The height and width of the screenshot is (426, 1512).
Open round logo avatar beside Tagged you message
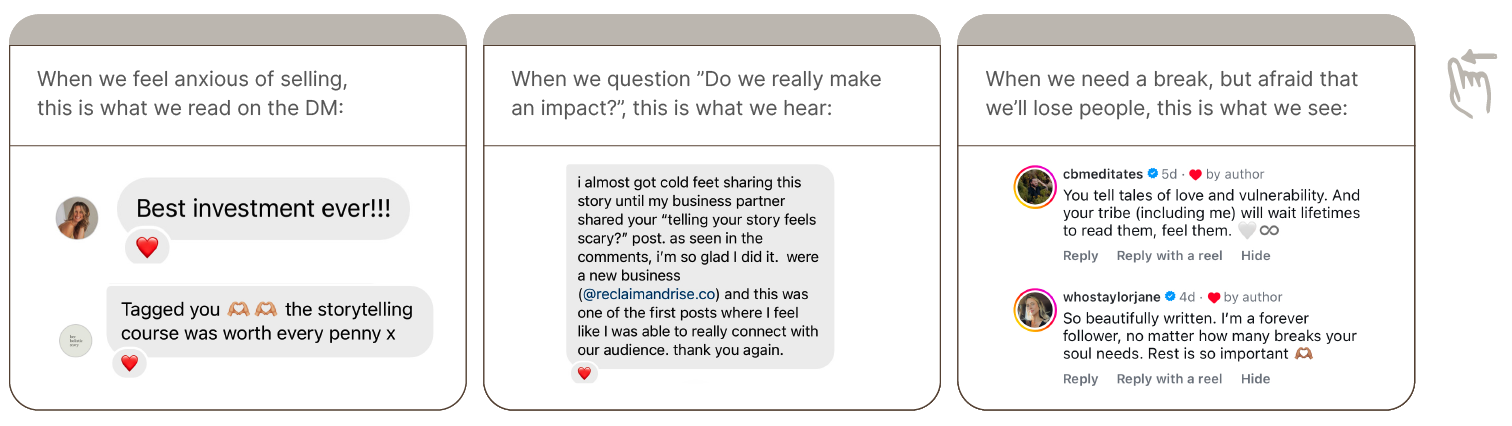pyautogui.click(x=76, y=341)
